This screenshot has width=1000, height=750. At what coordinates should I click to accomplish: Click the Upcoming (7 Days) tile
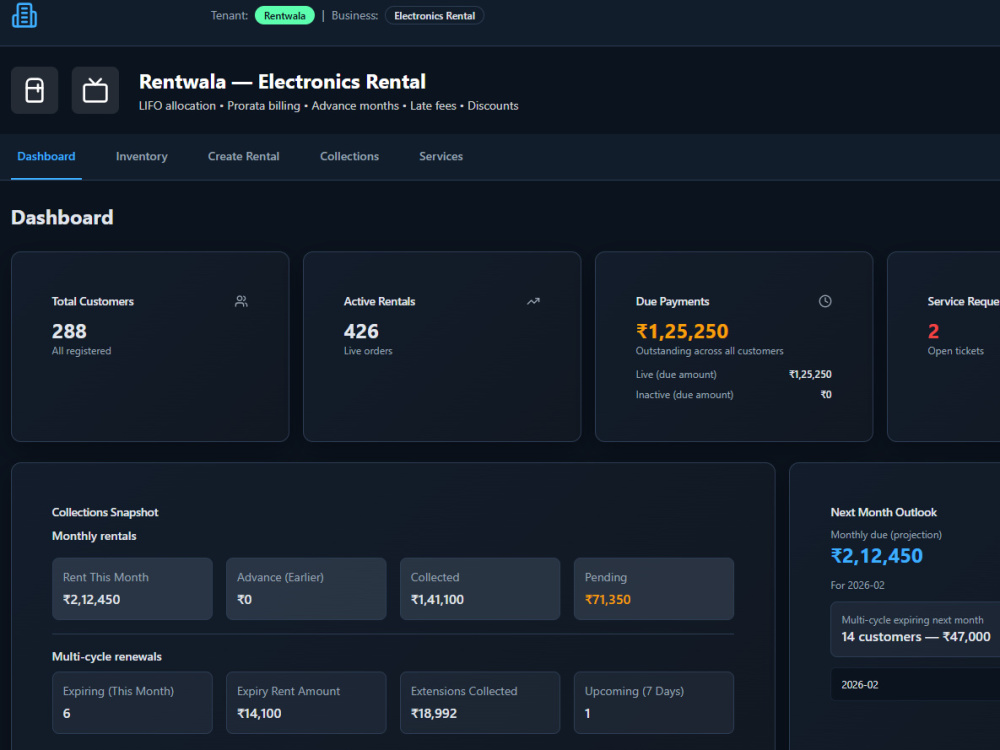pos(654,702)
